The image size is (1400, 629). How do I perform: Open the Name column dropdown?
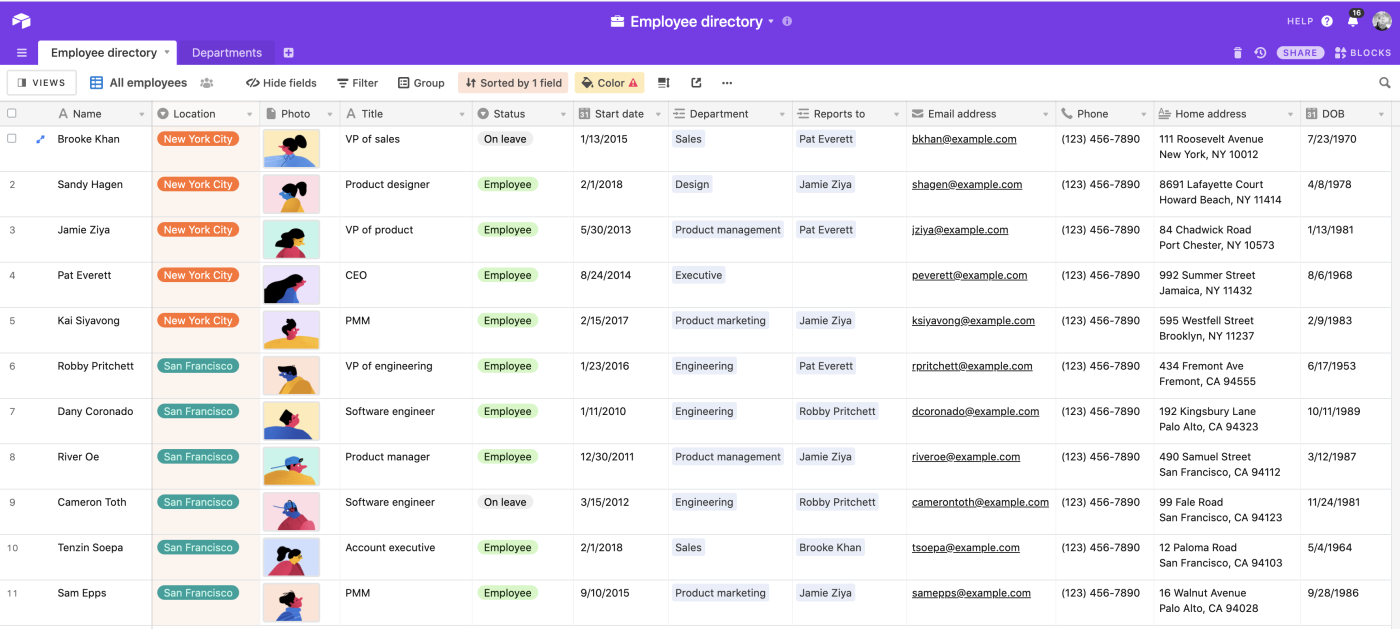pyautogui.click(x=141, y=114)
